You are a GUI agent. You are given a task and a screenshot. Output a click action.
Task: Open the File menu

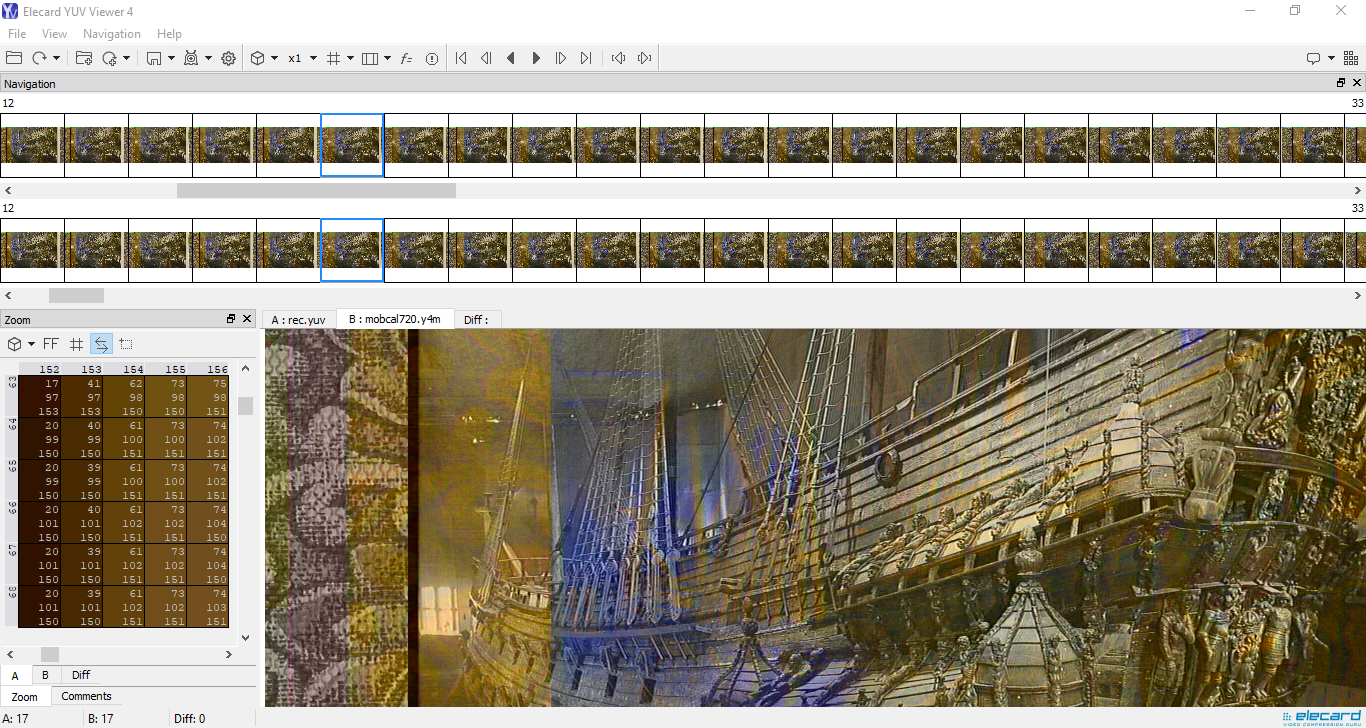pos(17,34)
